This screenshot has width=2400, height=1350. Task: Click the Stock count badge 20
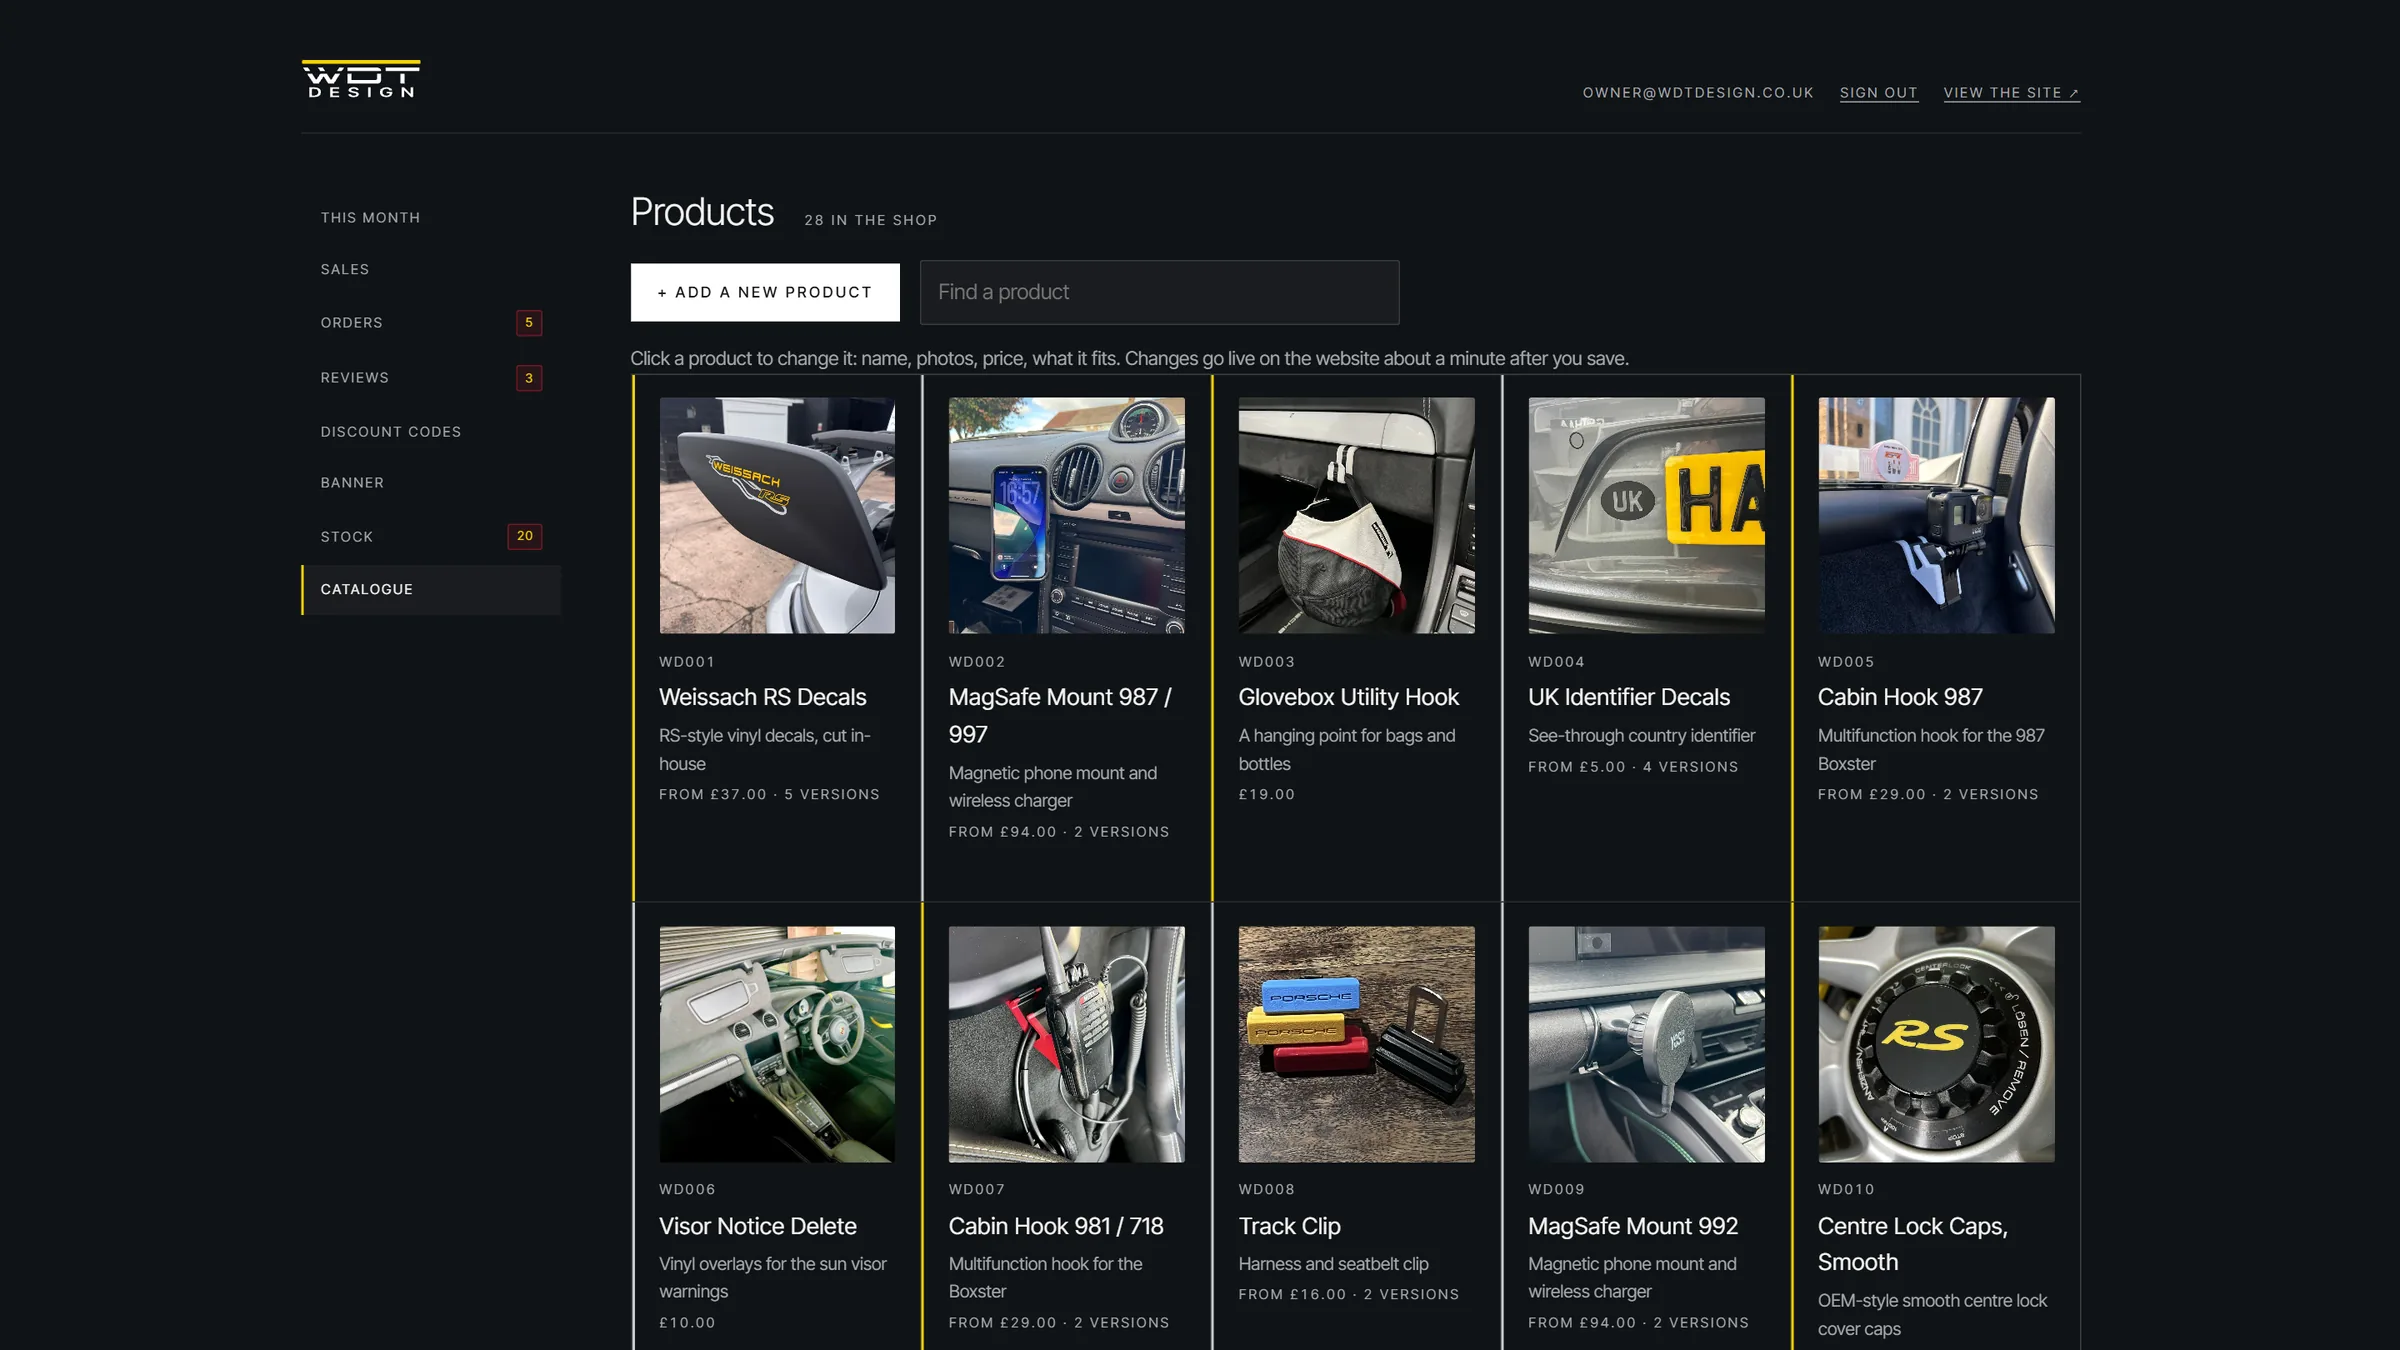tap(525, 536)
